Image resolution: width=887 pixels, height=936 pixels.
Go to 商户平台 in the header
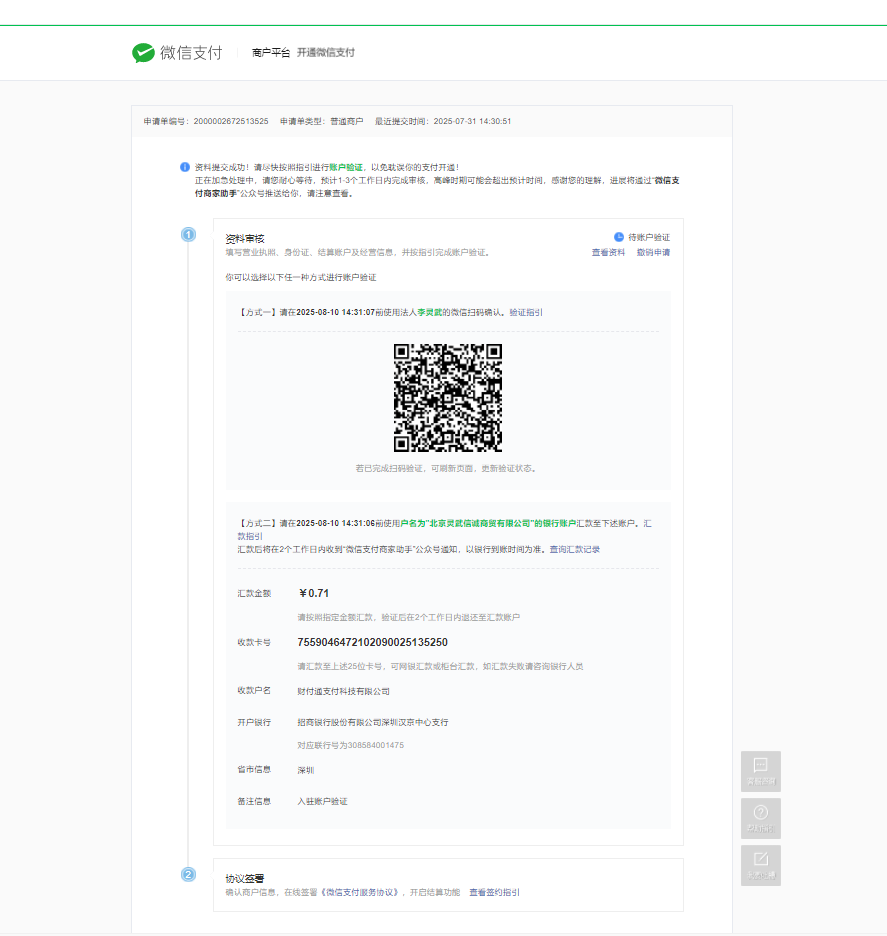click(x=270, y=53)
